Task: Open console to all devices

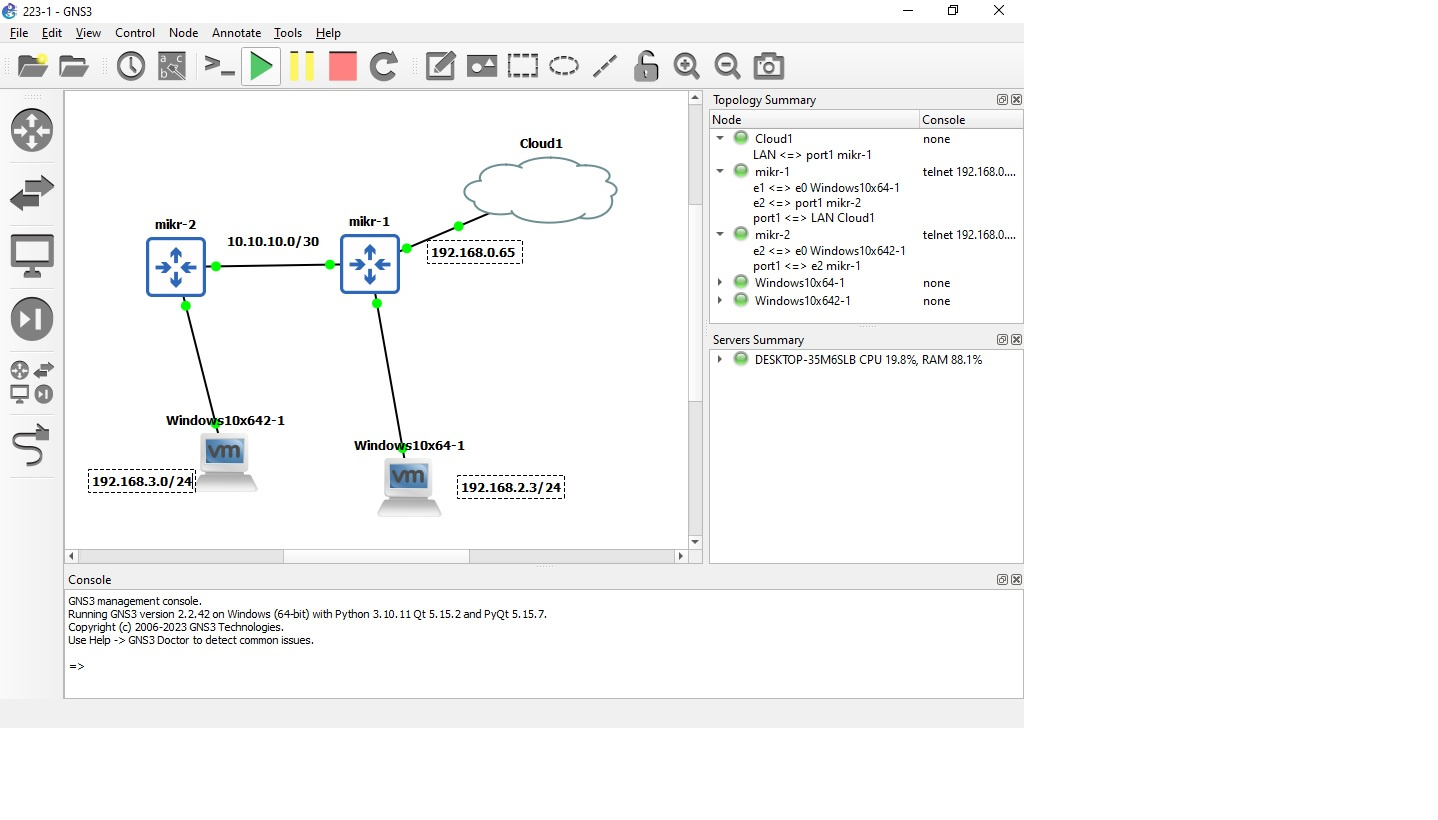Action: 218,67
